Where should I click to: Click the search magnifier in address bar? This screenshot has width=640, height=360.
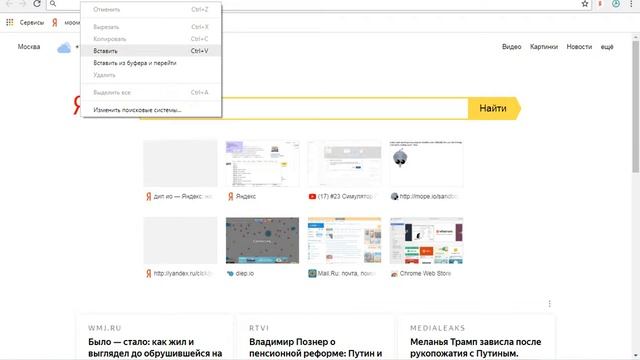point(53,4)
